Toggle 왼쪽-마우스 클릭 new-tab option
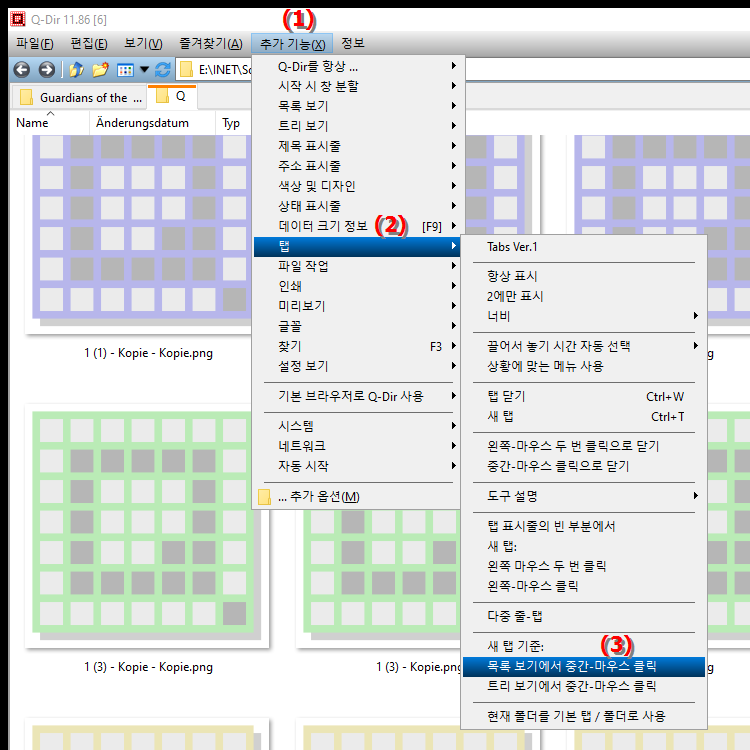750x750 pixels. [584, 586]
